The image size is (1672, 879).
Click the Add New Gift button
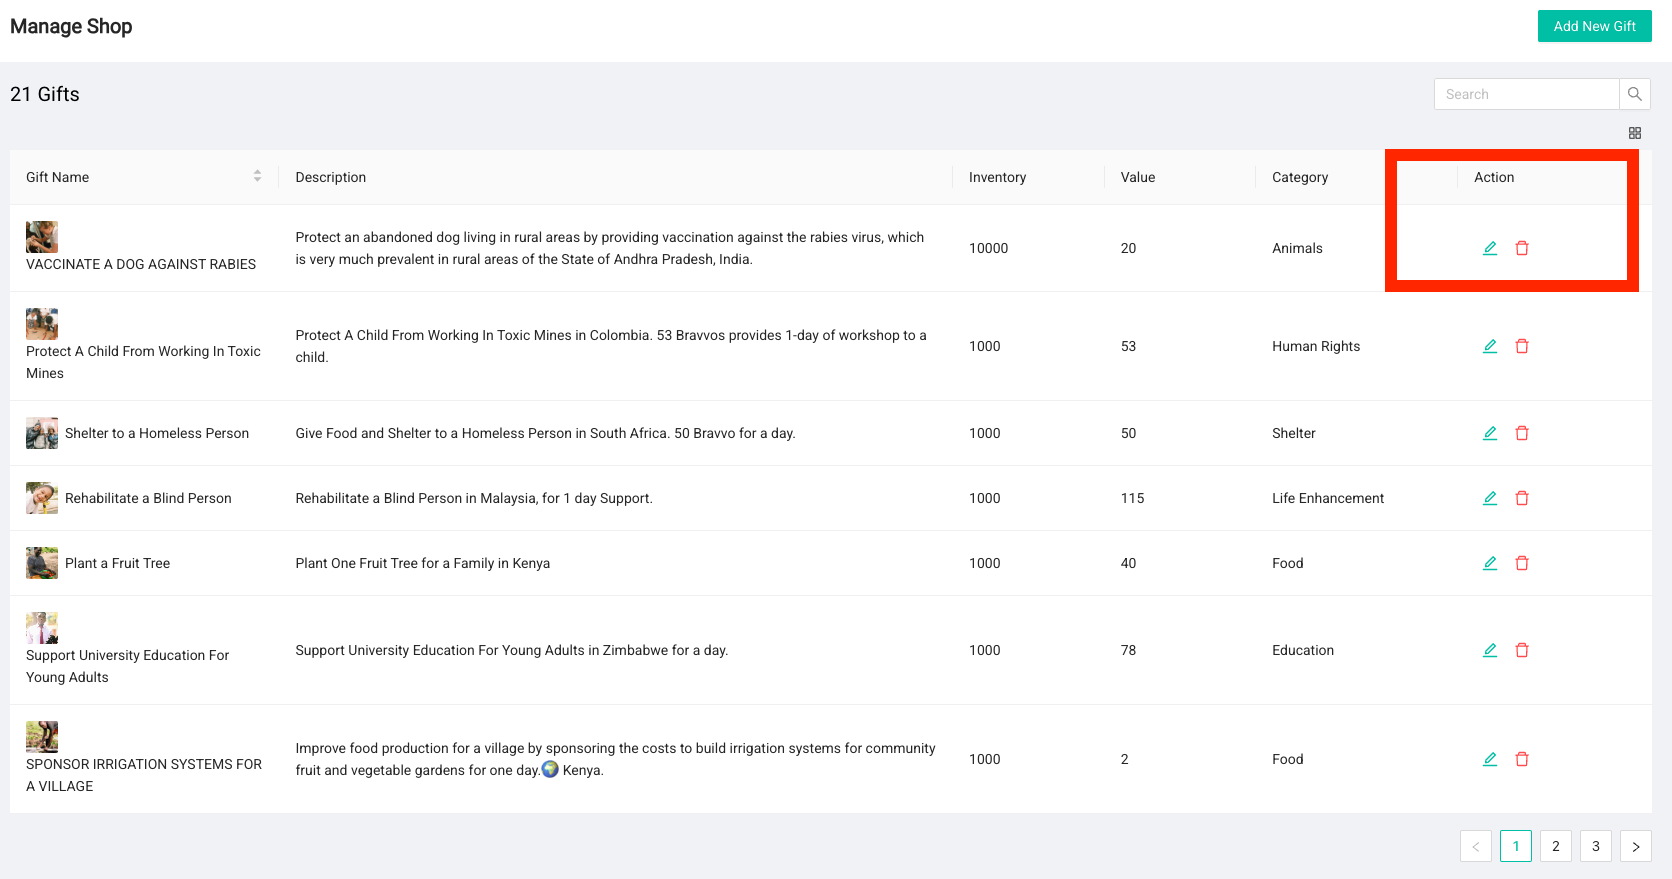[1594, 26]
